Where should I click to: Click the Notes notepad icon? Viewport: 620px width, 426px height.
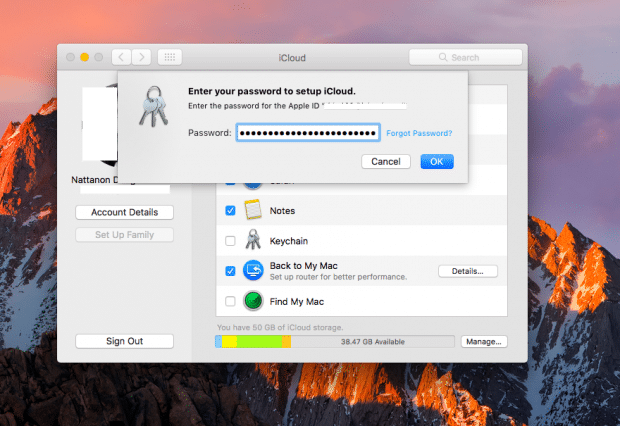click(253, 210)
